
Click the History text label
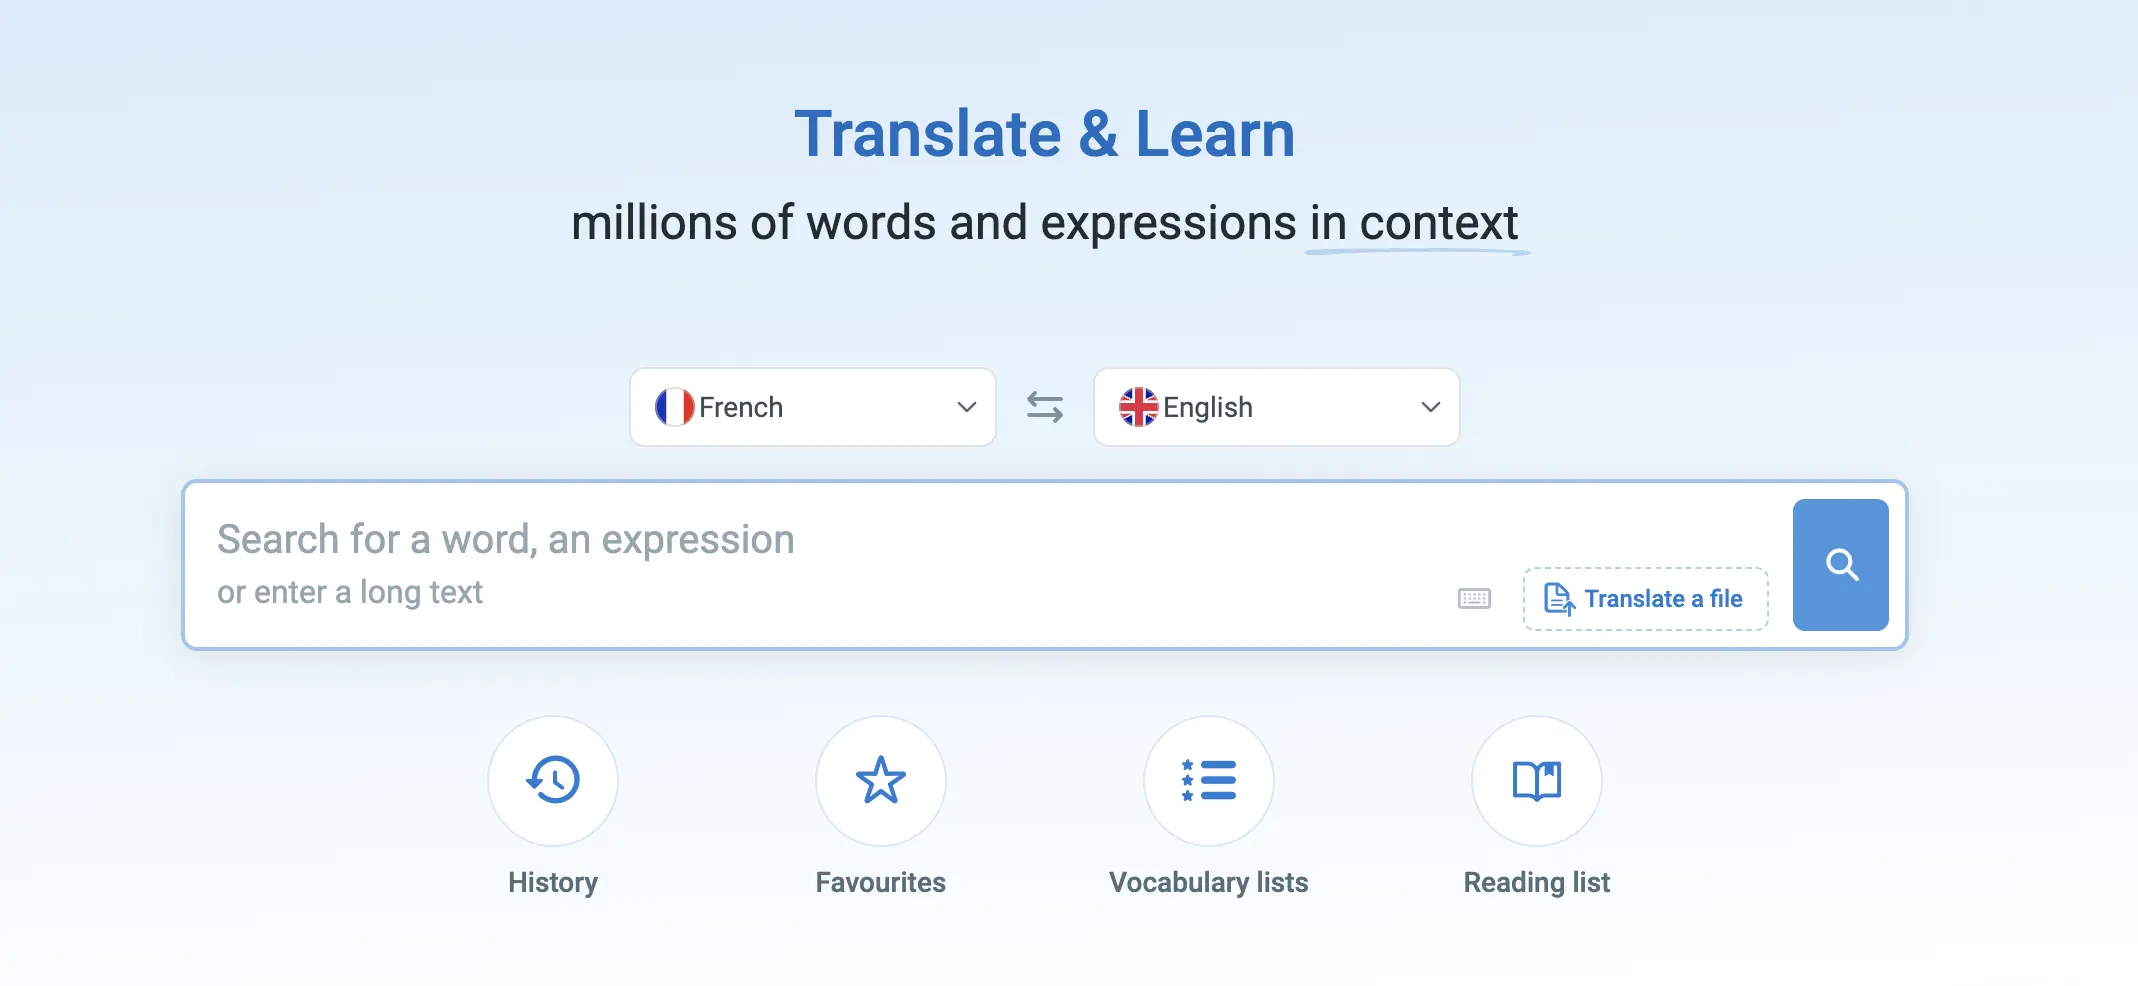tap(553, 882)
